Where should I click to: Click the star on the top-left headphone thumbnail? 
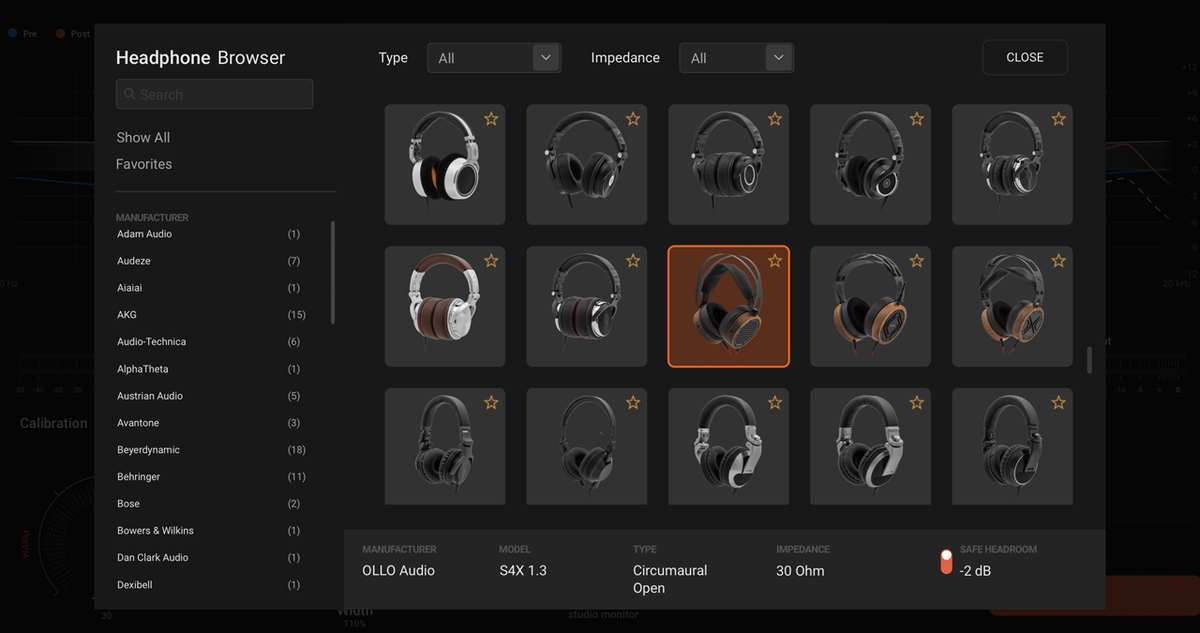(491, 118)
